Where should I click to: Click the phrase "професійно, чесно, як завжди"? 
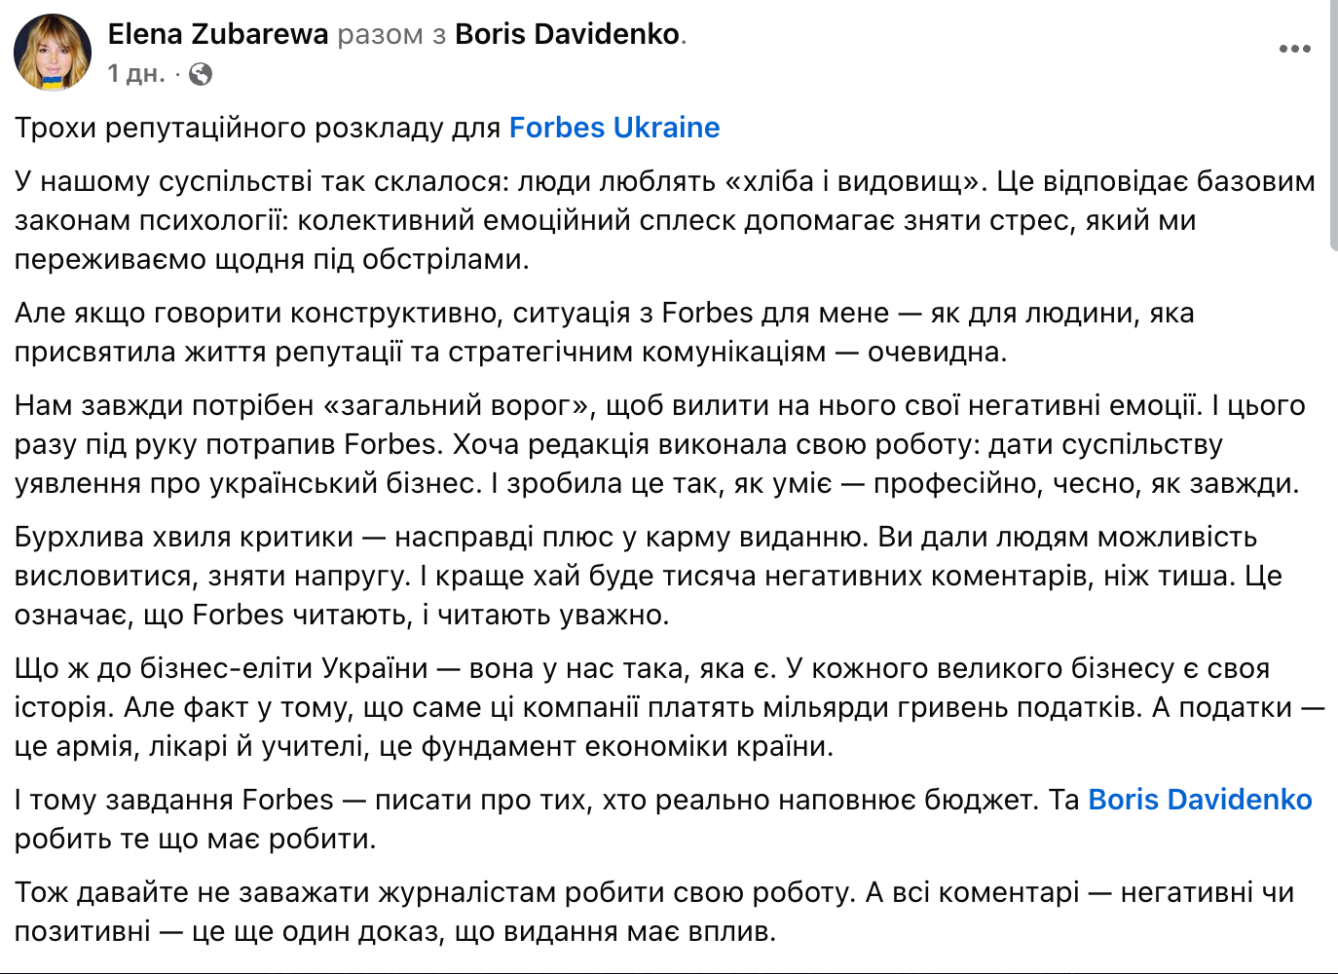pyautogui.click(x=1086, y=484)
